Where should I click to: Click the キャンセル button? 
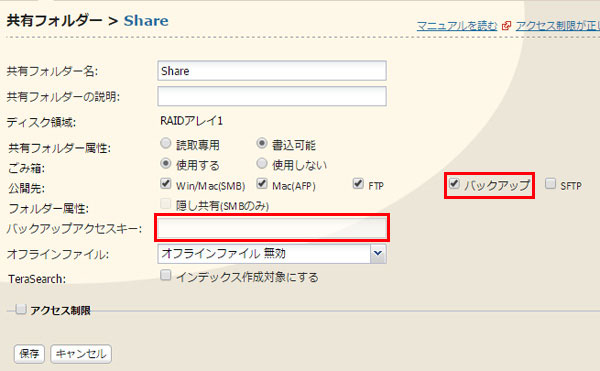81,354
